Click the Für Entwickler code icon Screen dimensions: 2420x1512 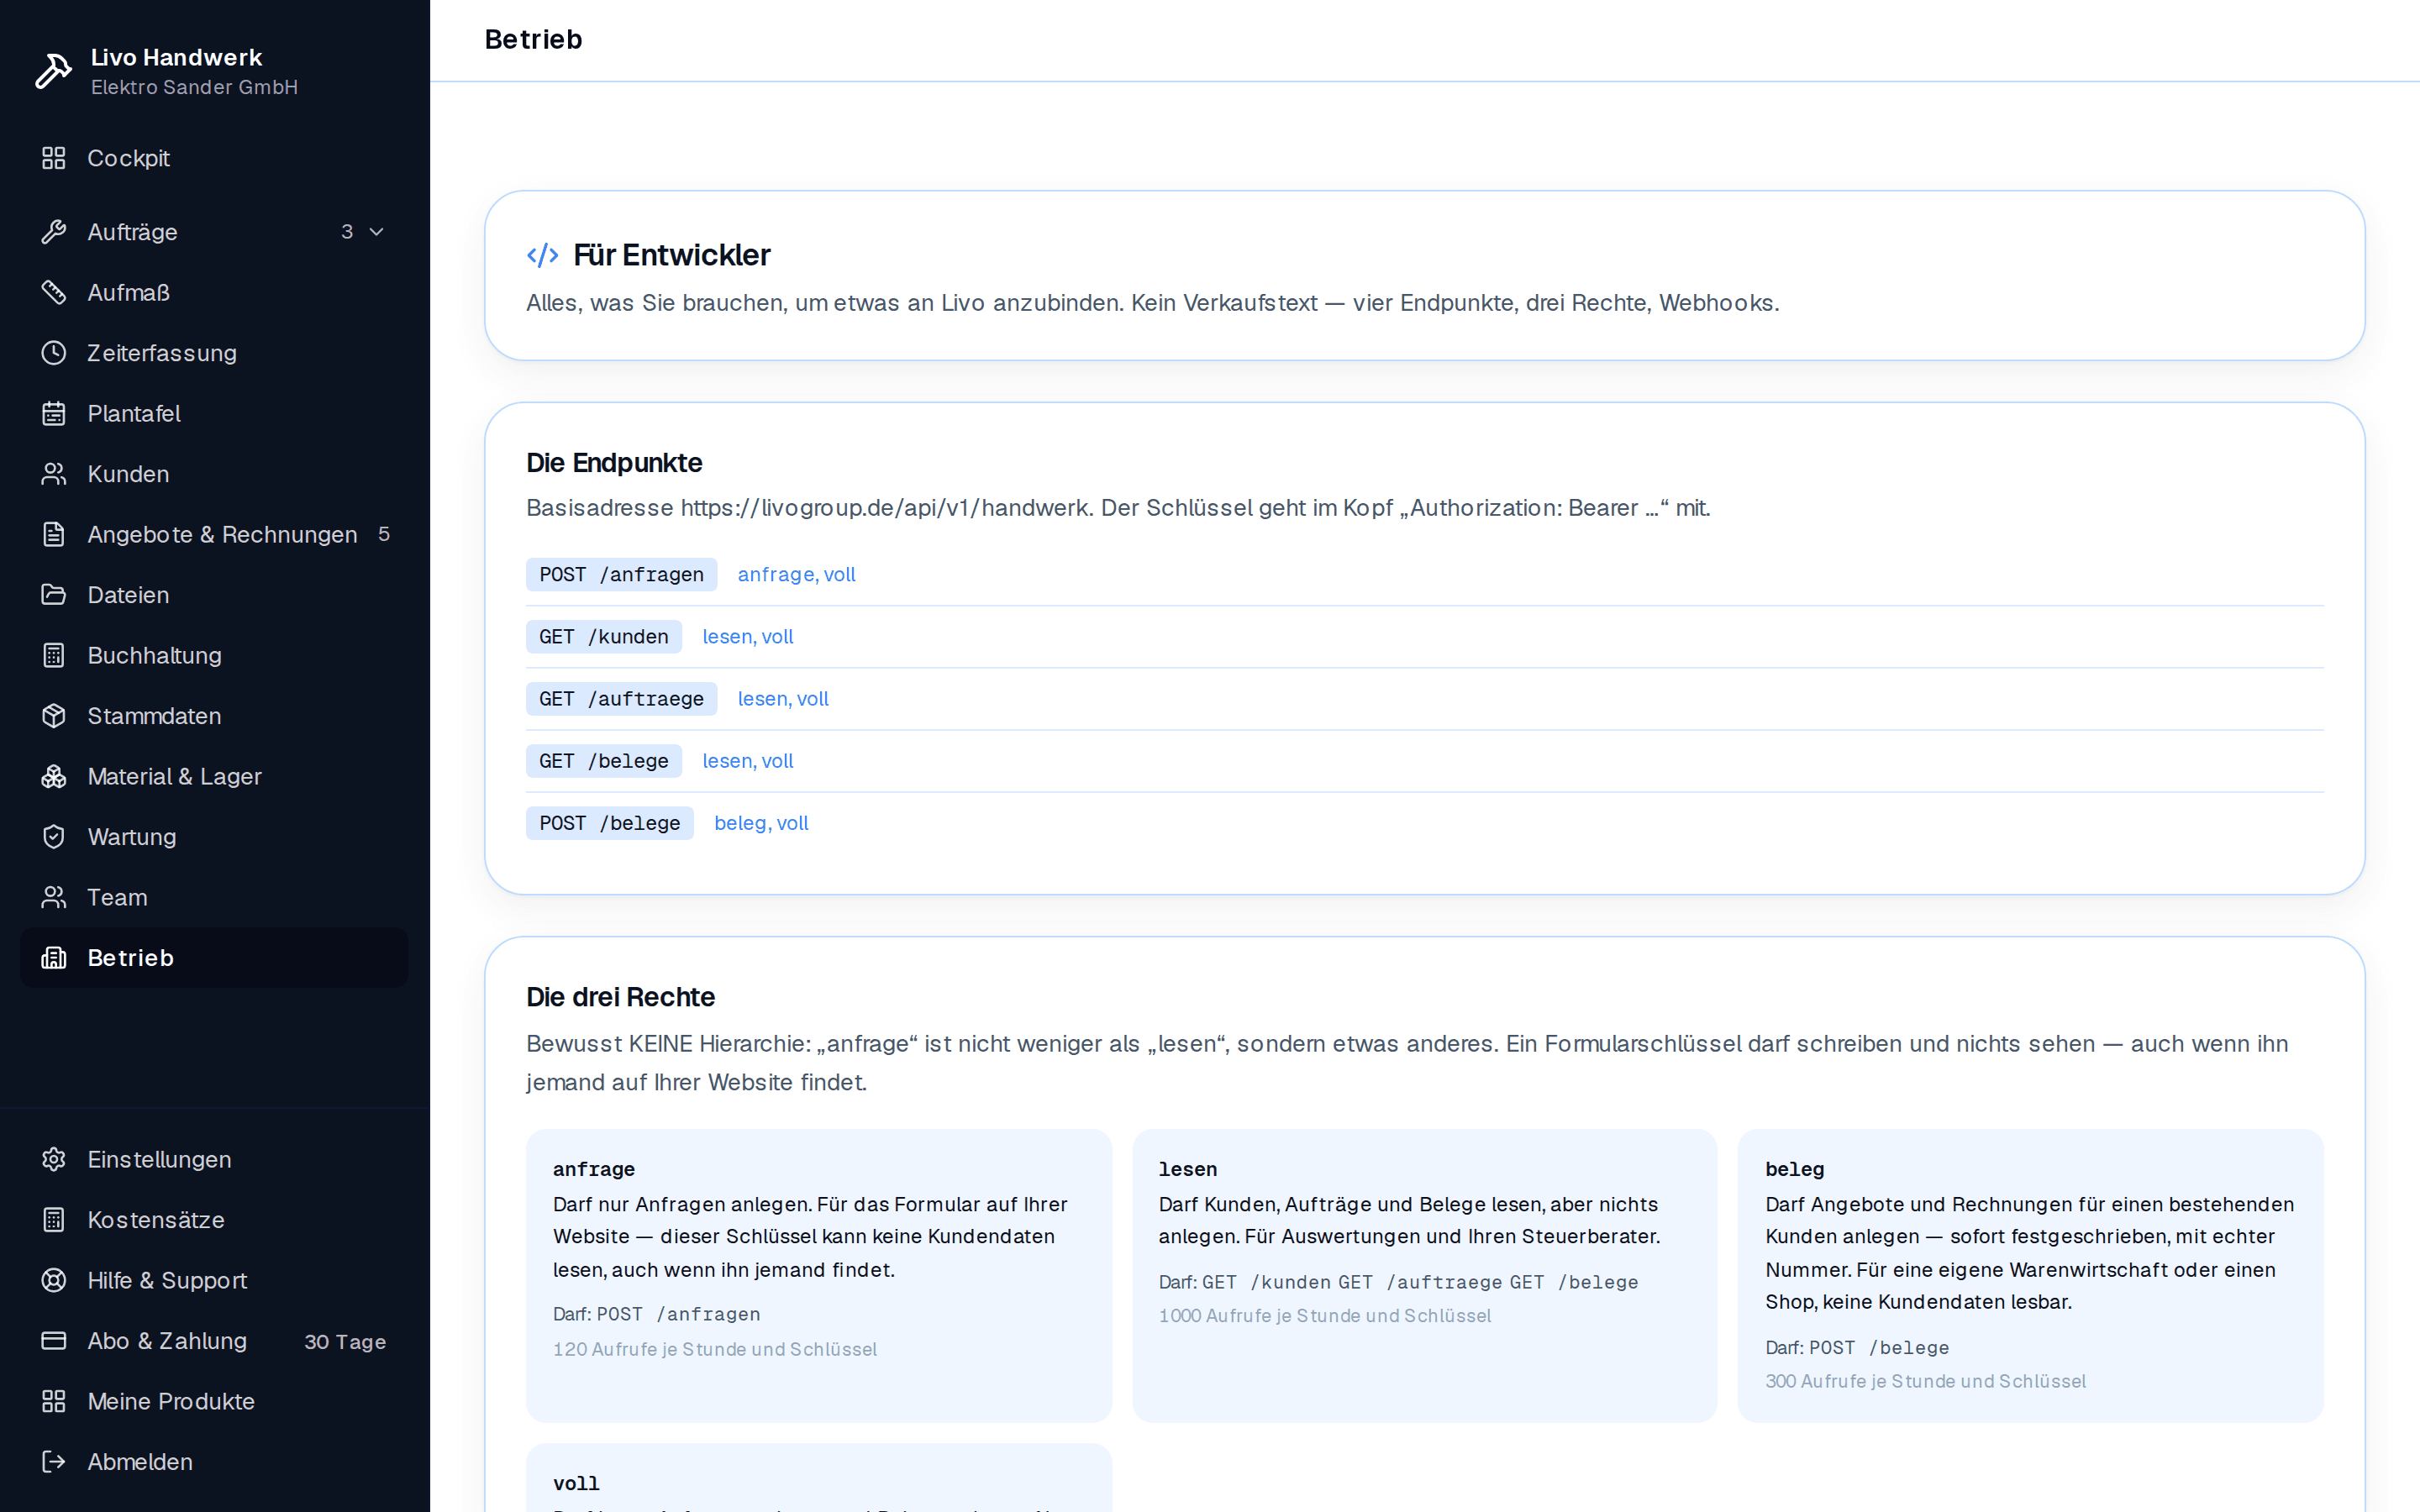(542, 255)
